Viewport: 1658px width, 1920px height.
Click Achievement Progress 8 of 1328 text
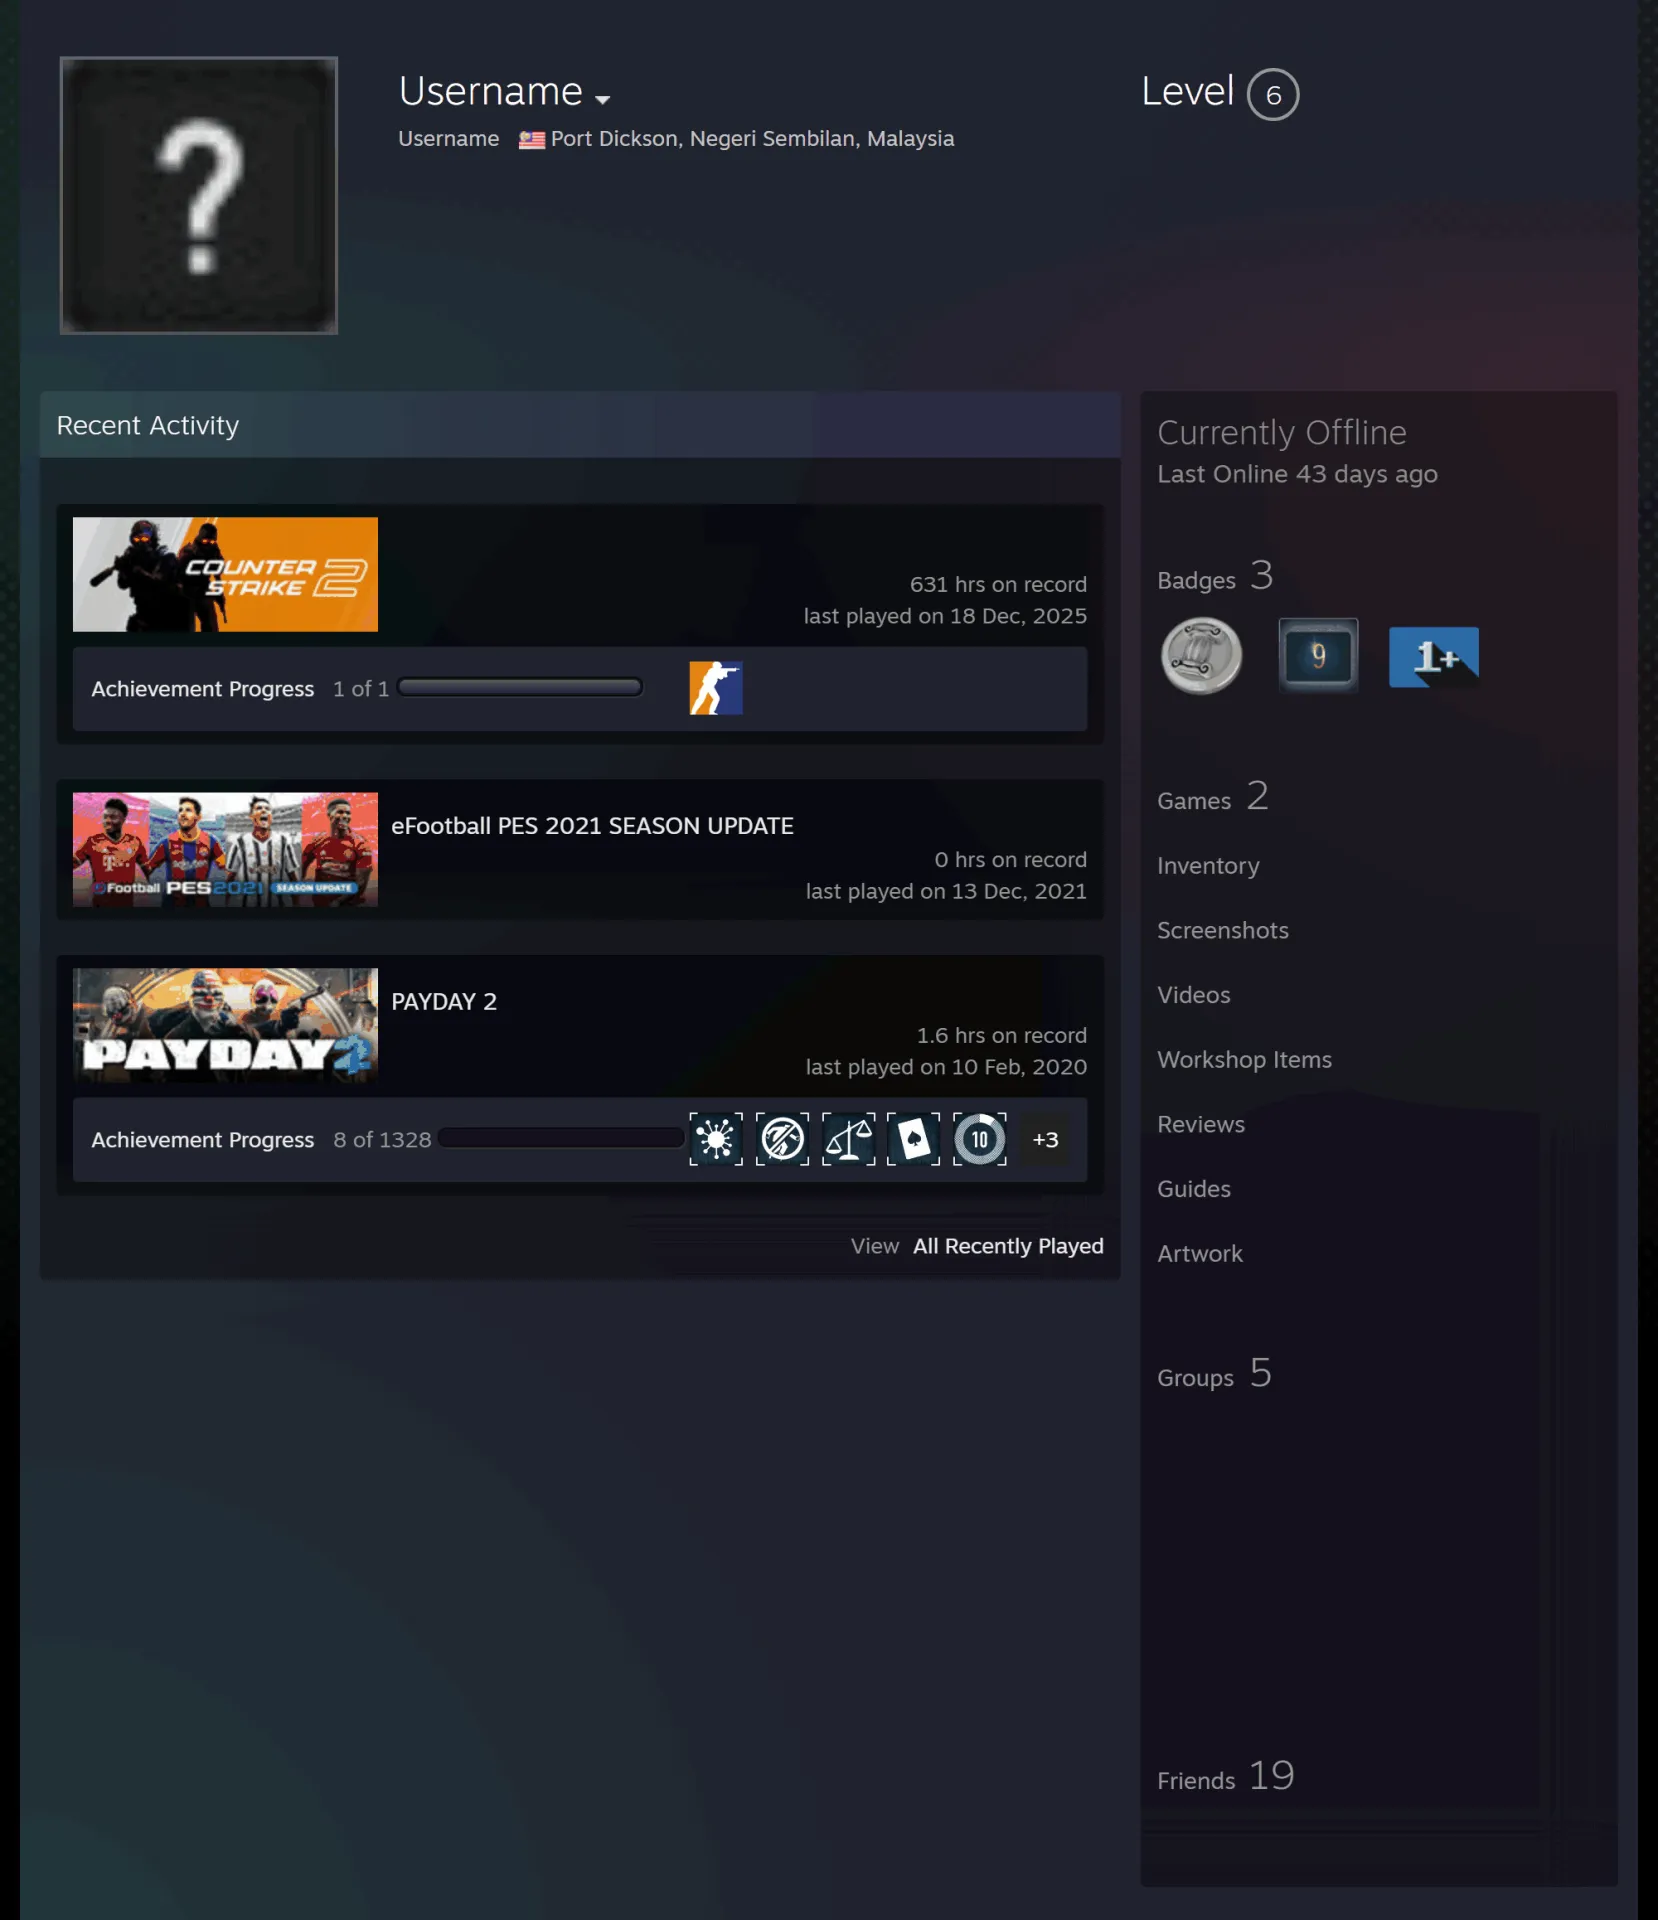(261, 1140)
